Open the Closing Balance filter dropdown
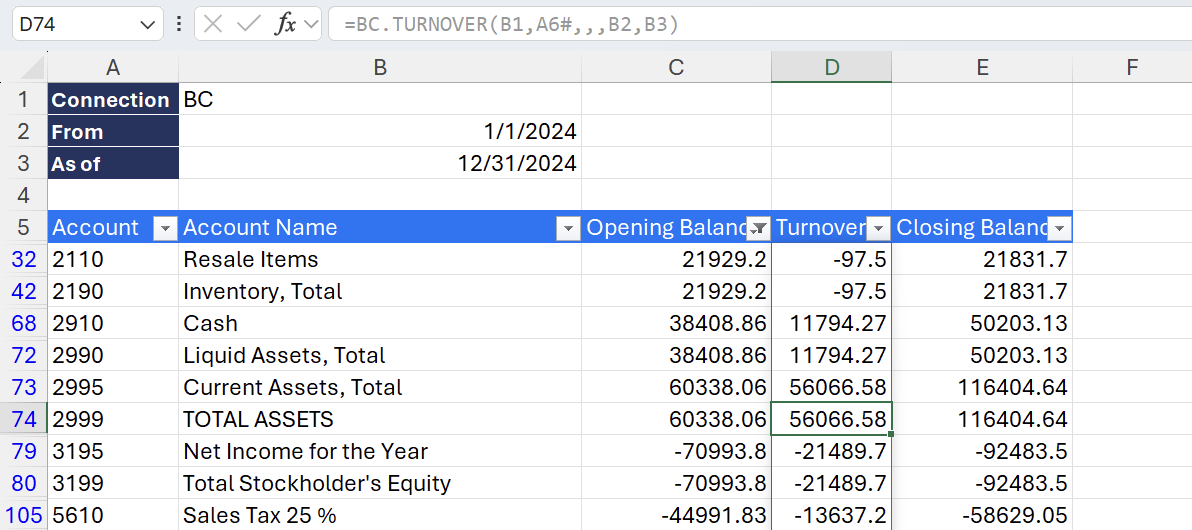1192x530 pixels. [1059, 228]
